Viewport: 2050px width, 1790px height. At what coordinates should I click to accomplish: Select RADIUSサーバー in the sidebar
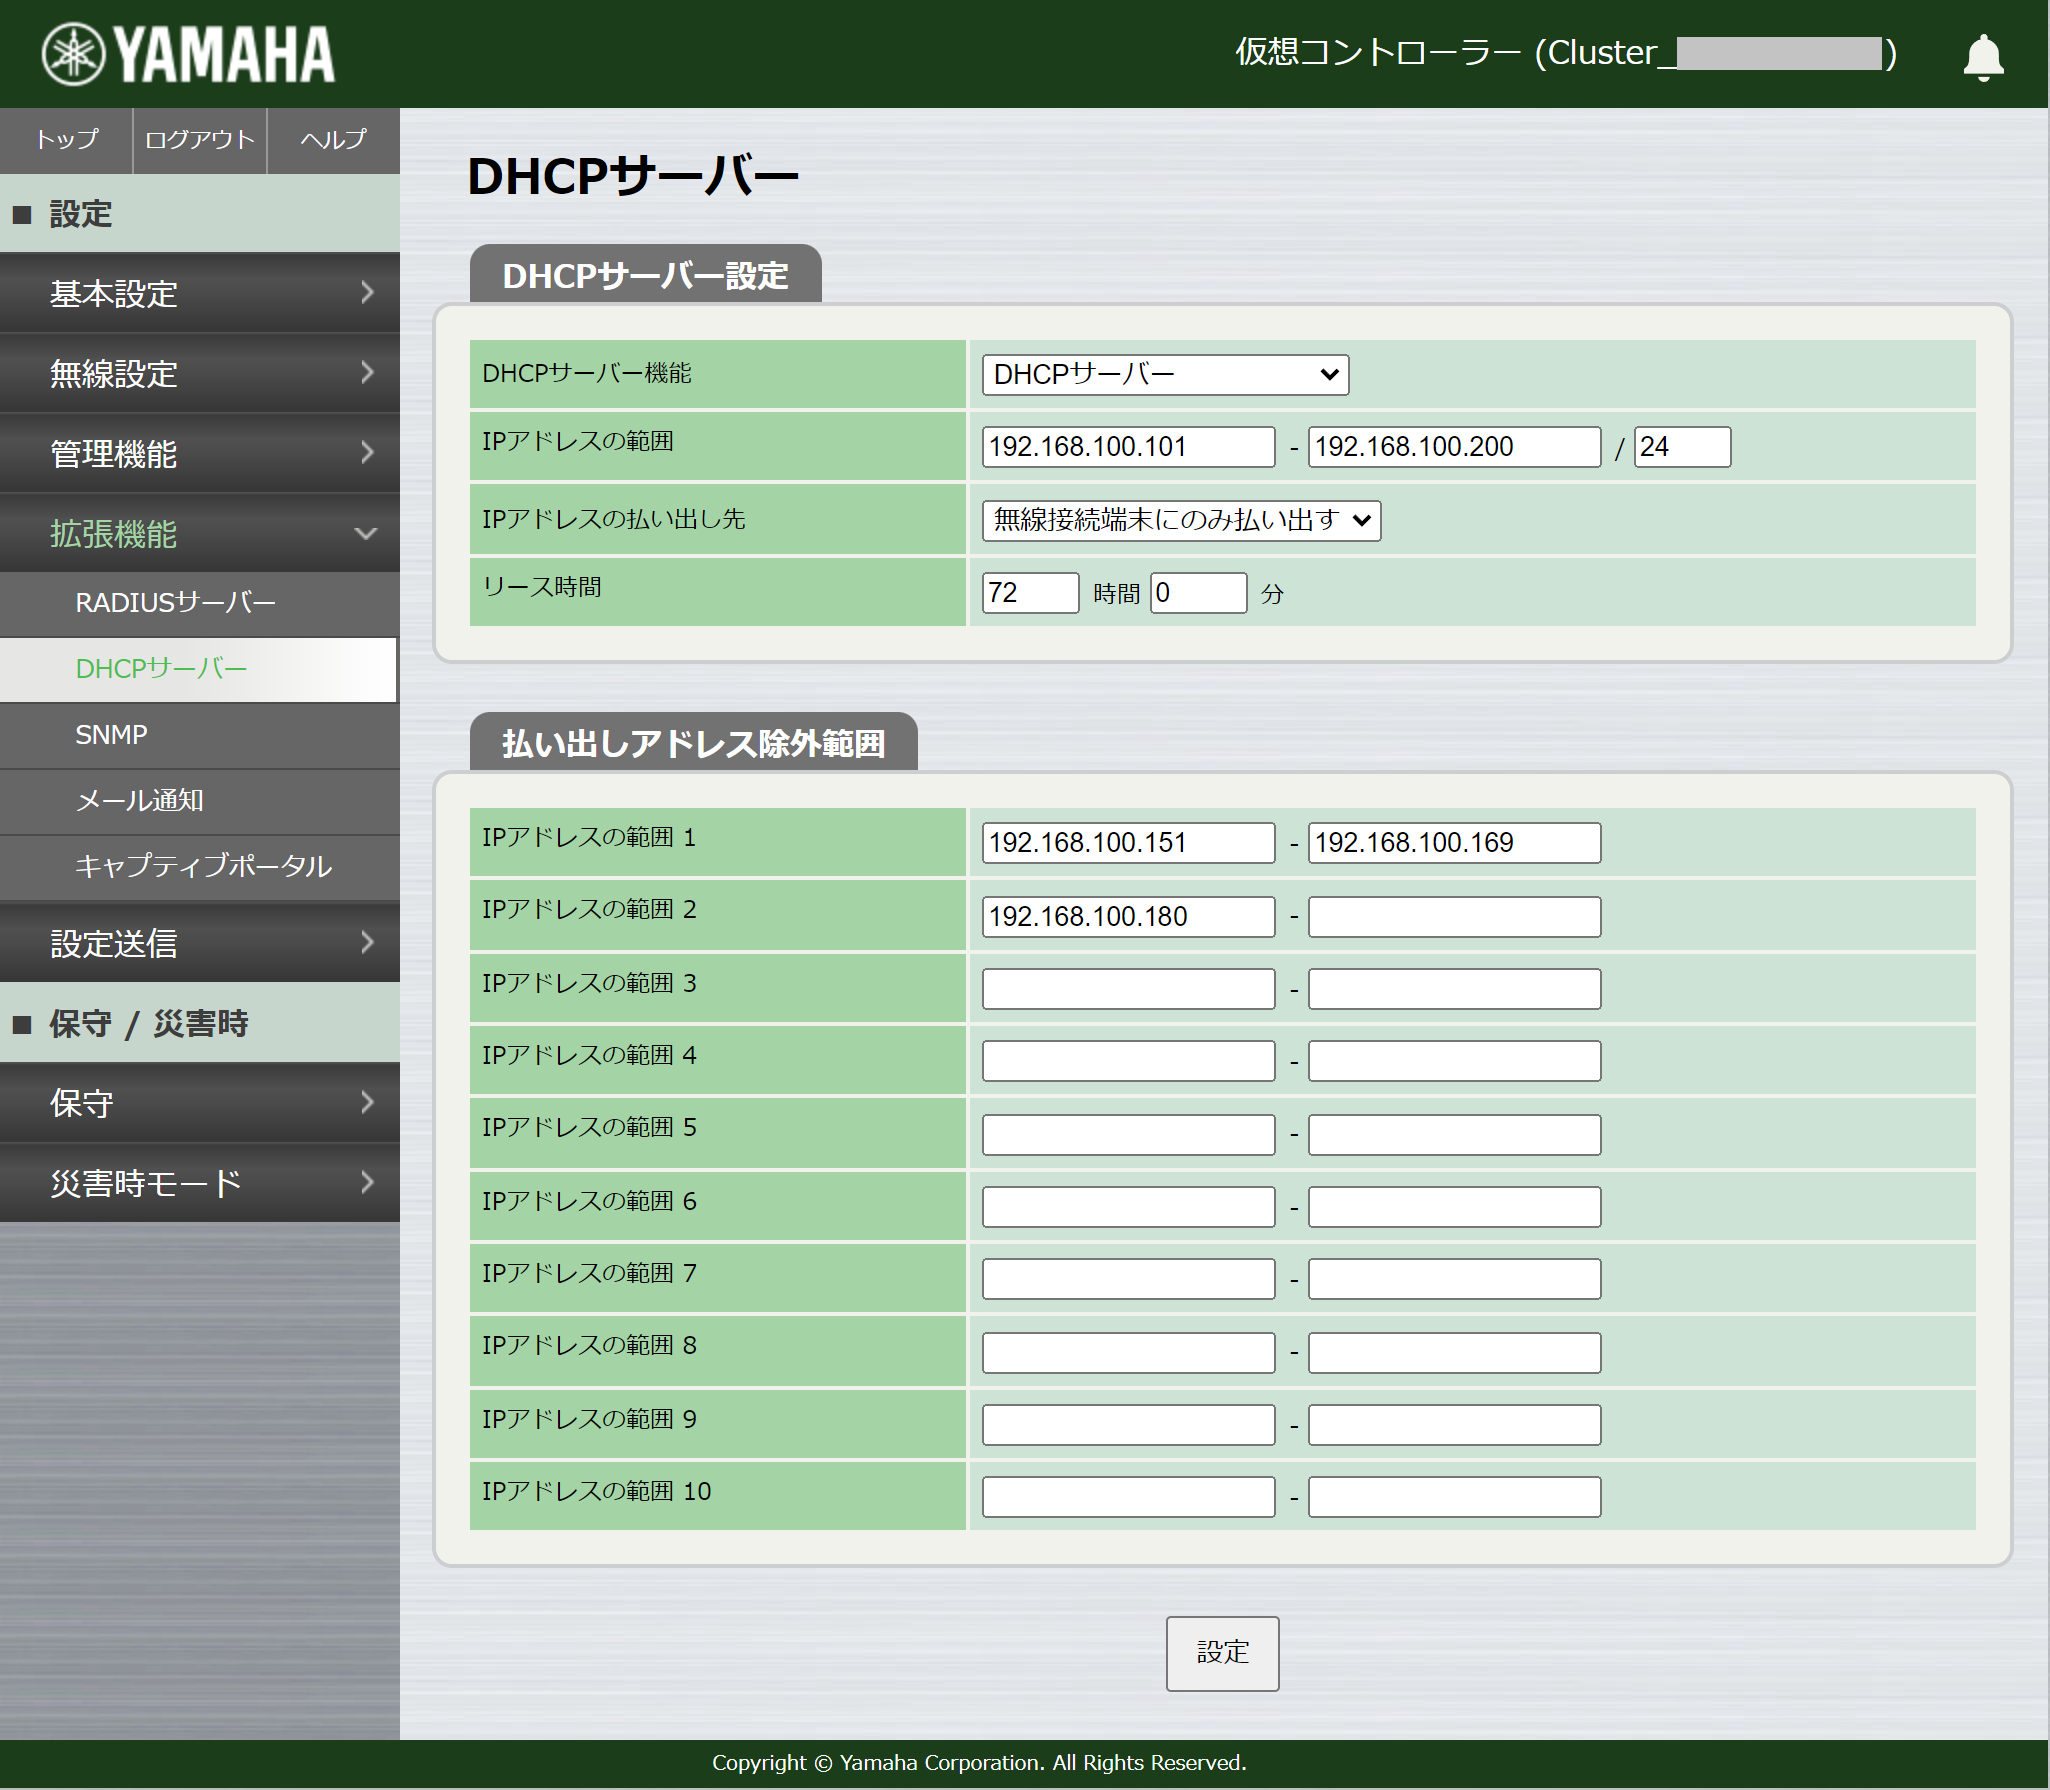pos(173,603)
